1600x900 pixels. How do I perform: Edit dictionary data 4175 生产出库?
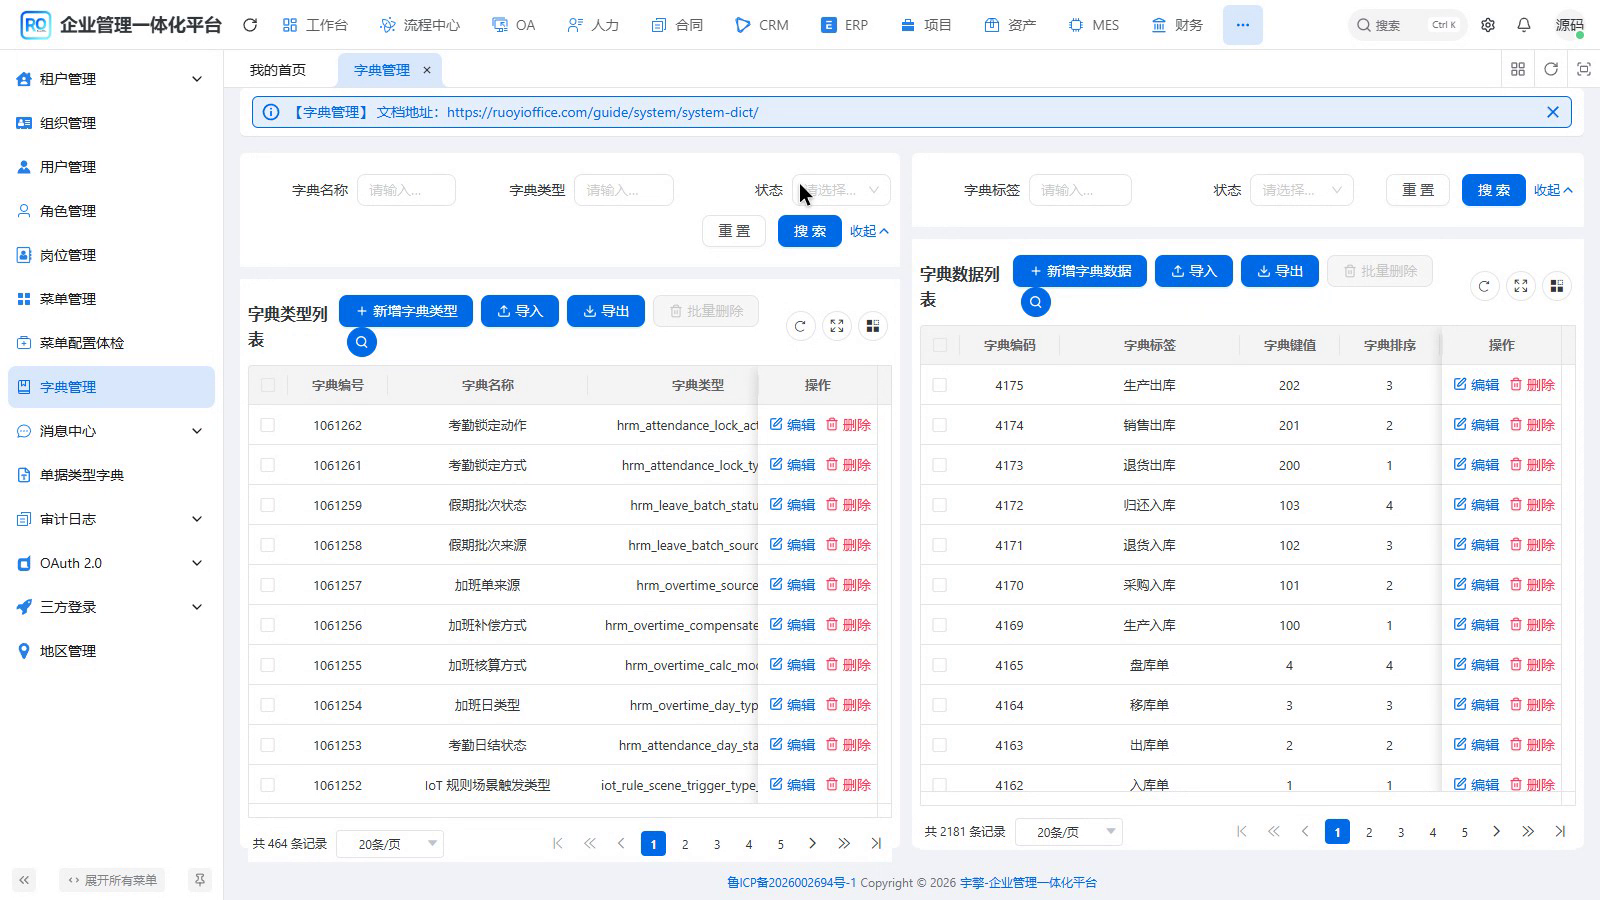1476,385
